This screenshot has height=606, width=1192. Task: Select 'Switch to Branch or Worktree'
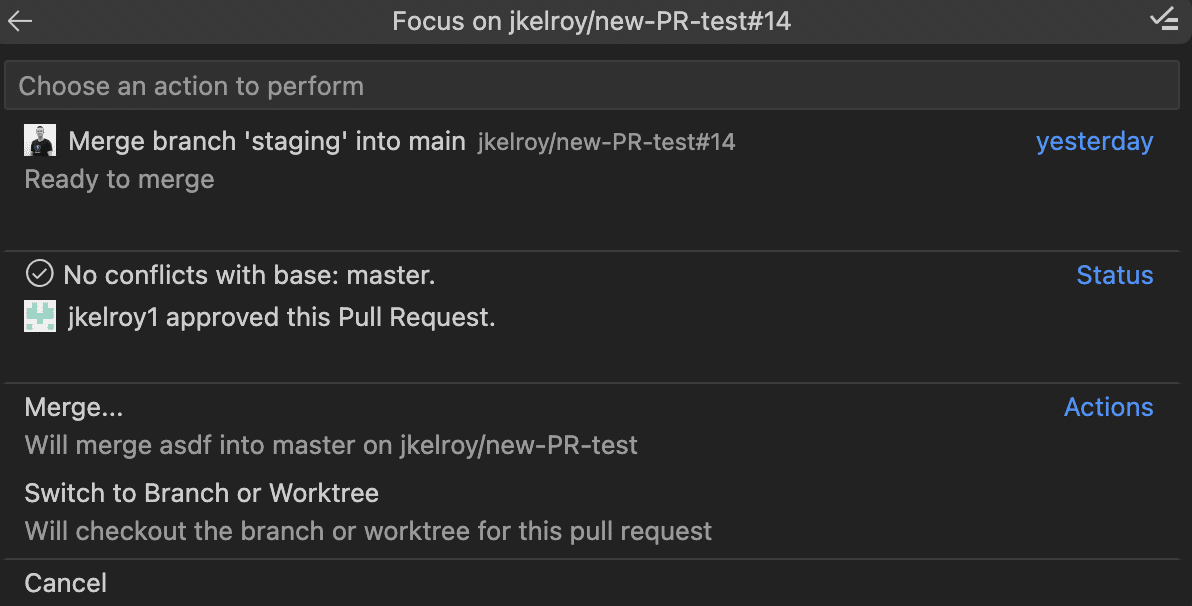coord(201,493)
